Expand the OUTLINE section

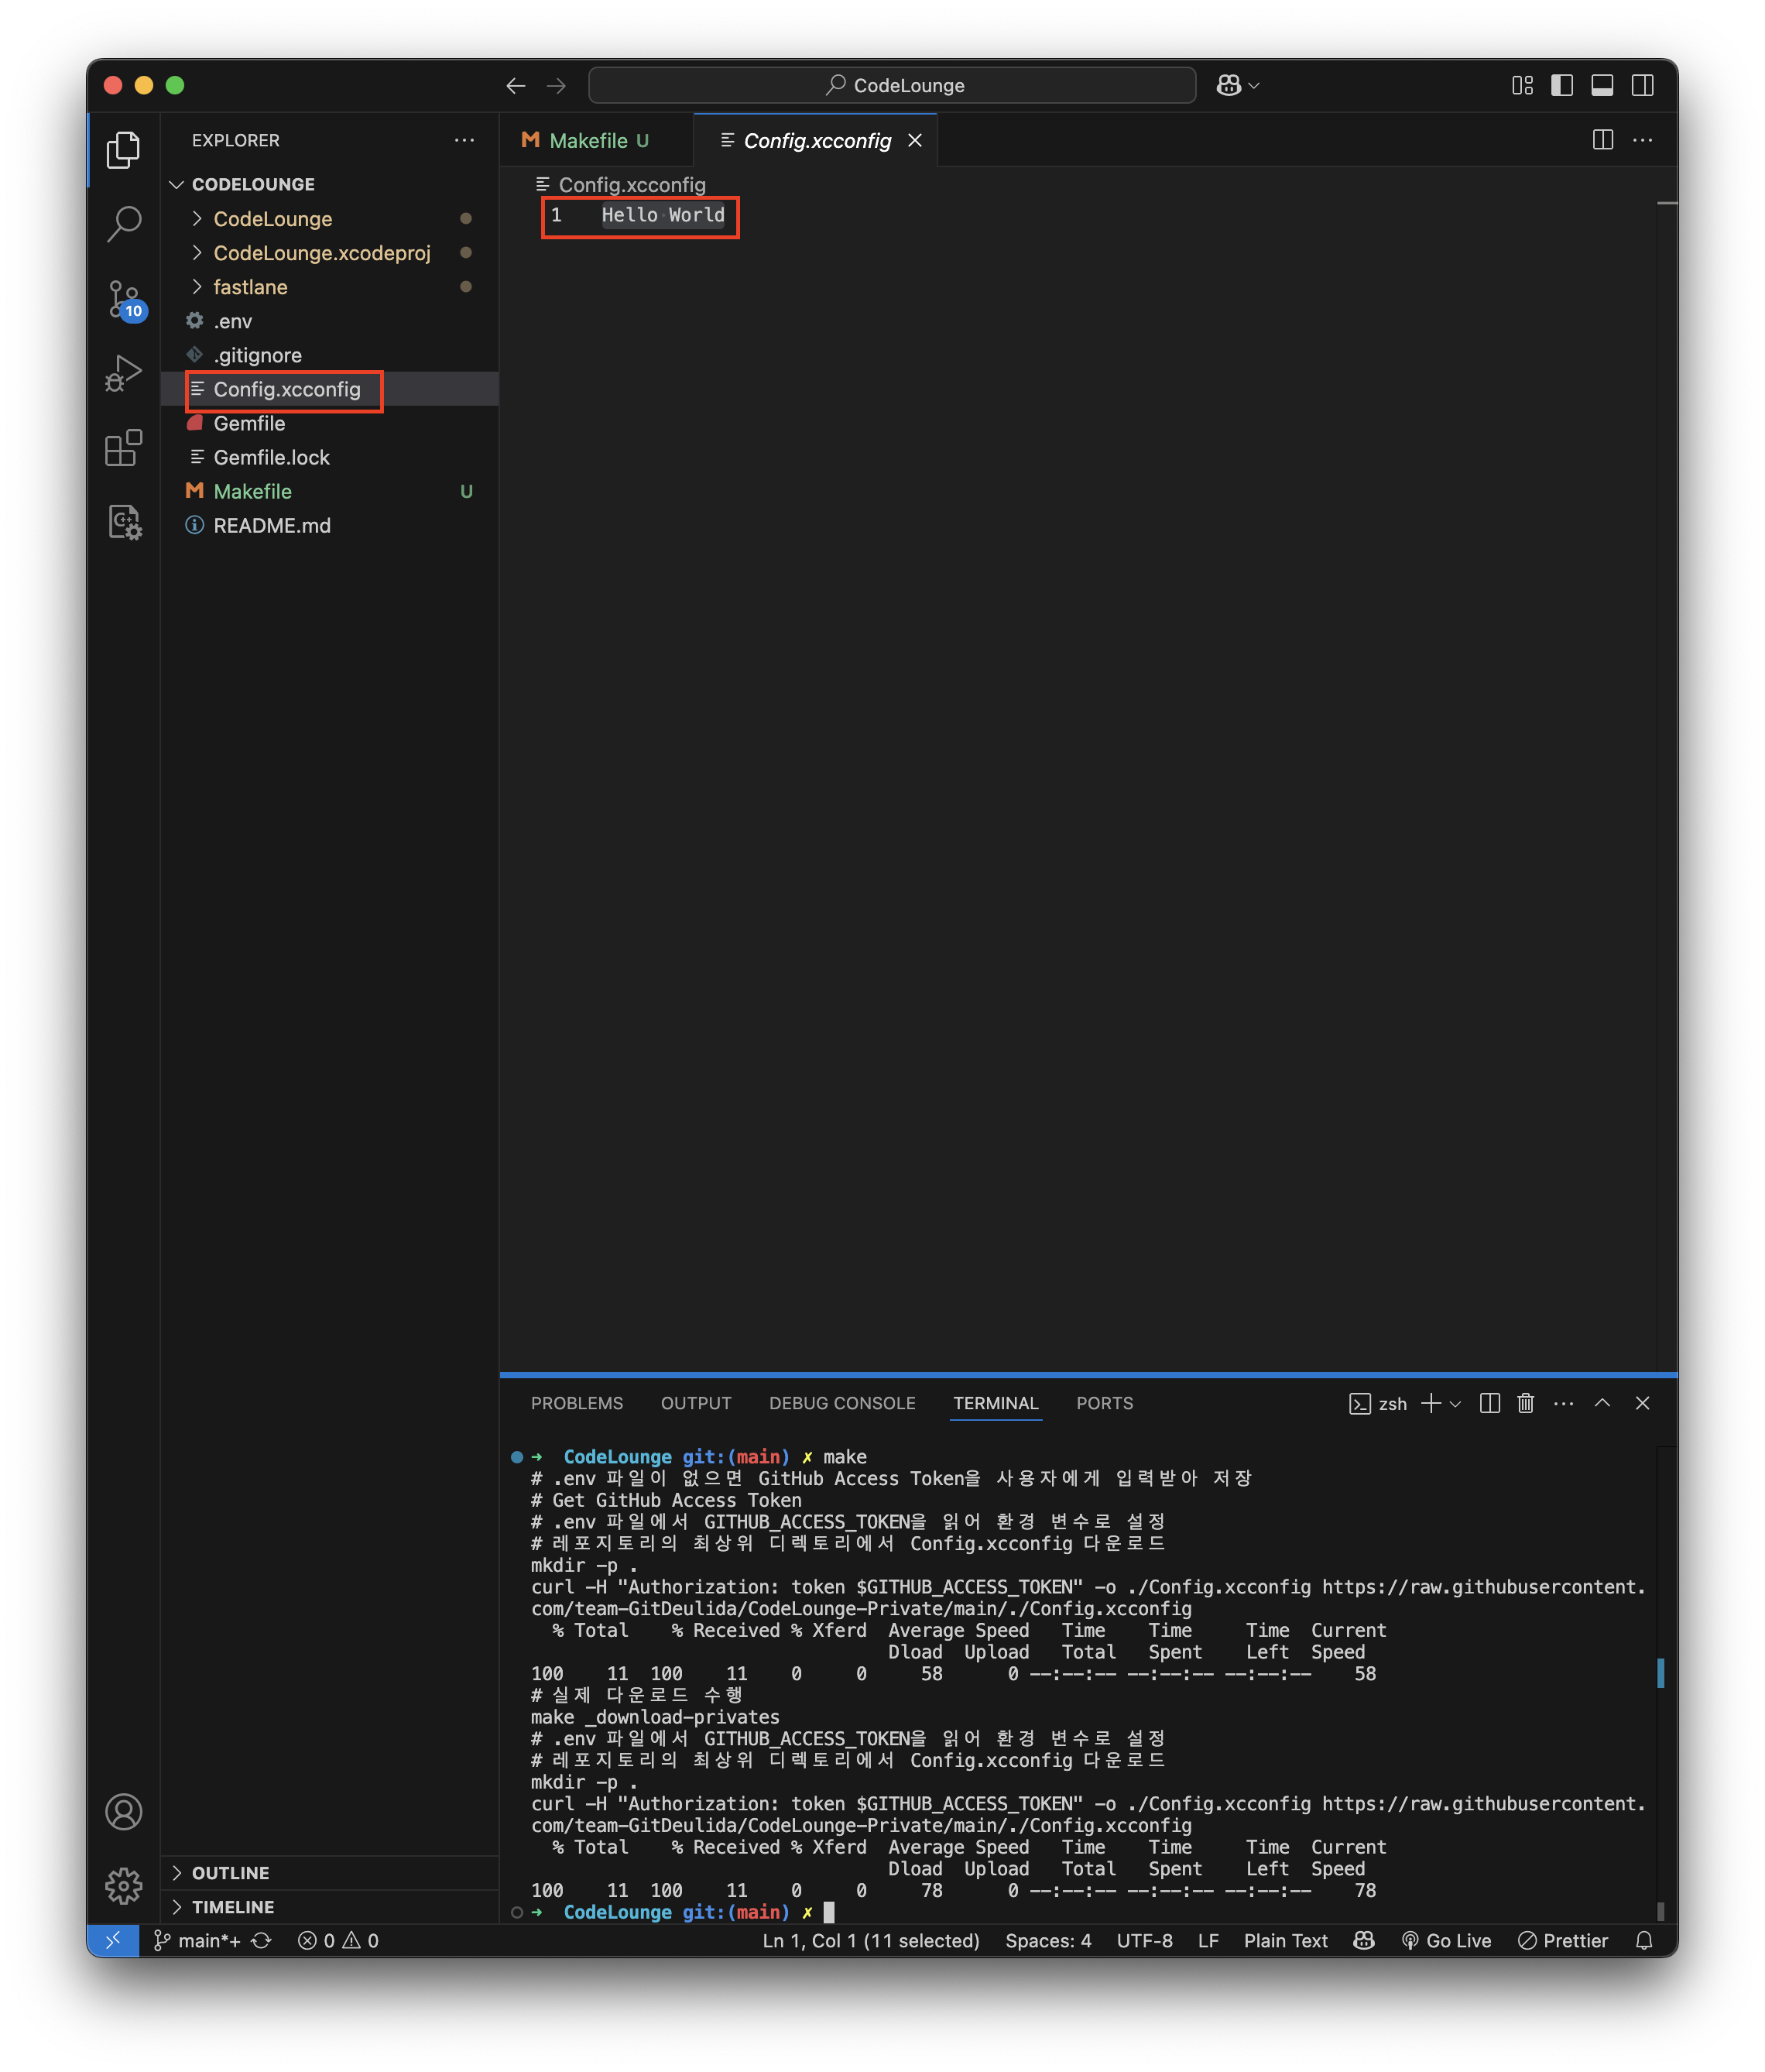point(330,1873)
